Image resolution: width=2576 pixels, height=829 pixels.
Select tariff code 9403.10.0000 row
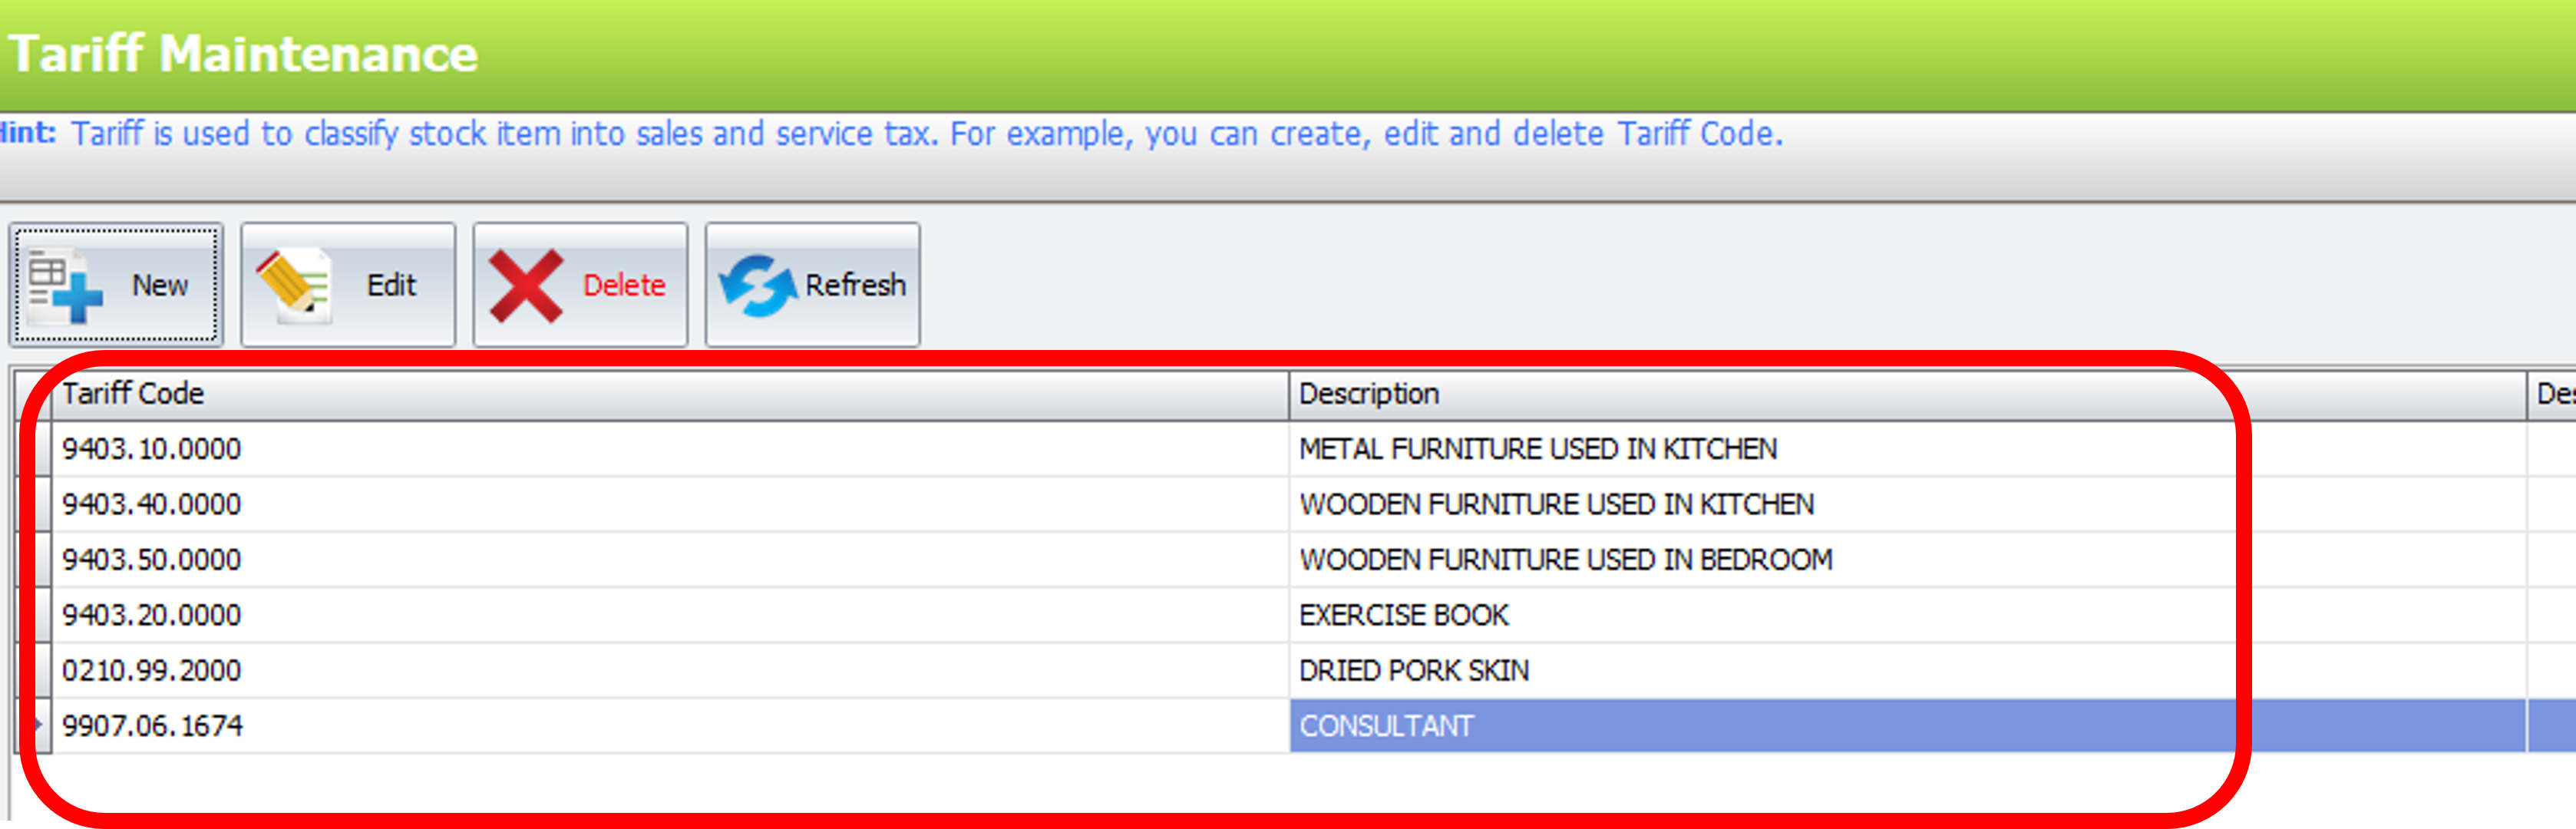tap(152, 449)
